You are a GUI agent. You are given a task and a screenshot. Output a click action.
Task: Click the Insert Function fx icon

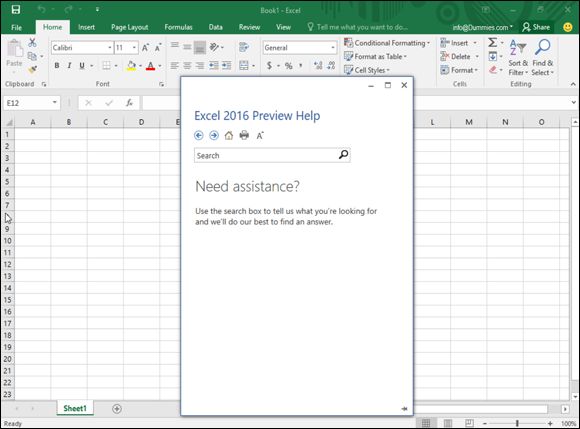coord(129,103)
